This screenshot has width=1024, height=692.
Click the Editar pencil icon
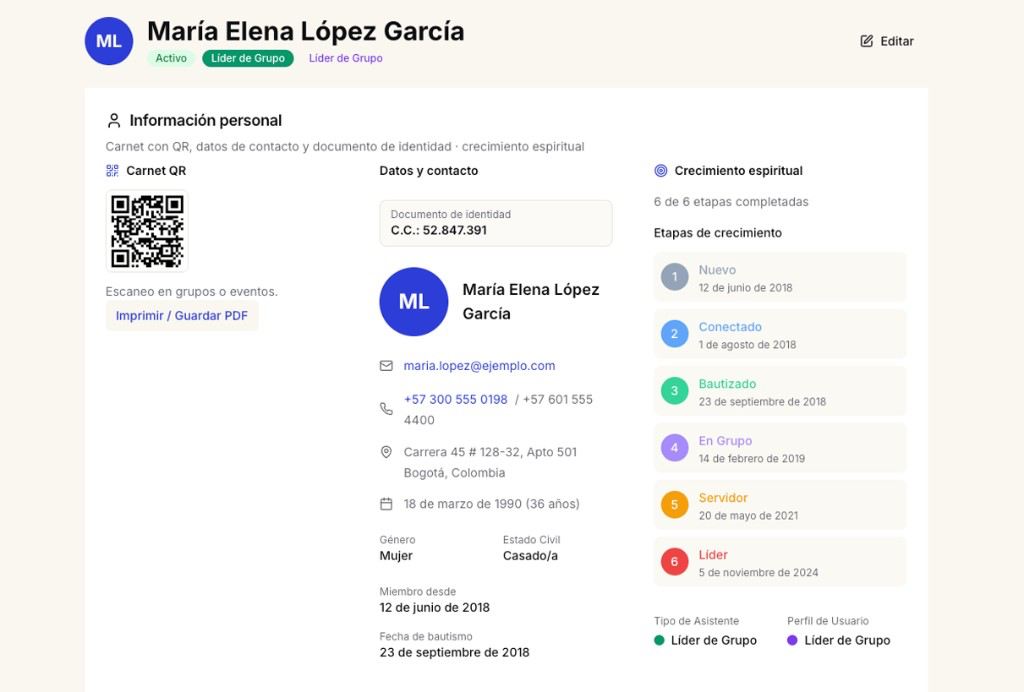(866, 41)
